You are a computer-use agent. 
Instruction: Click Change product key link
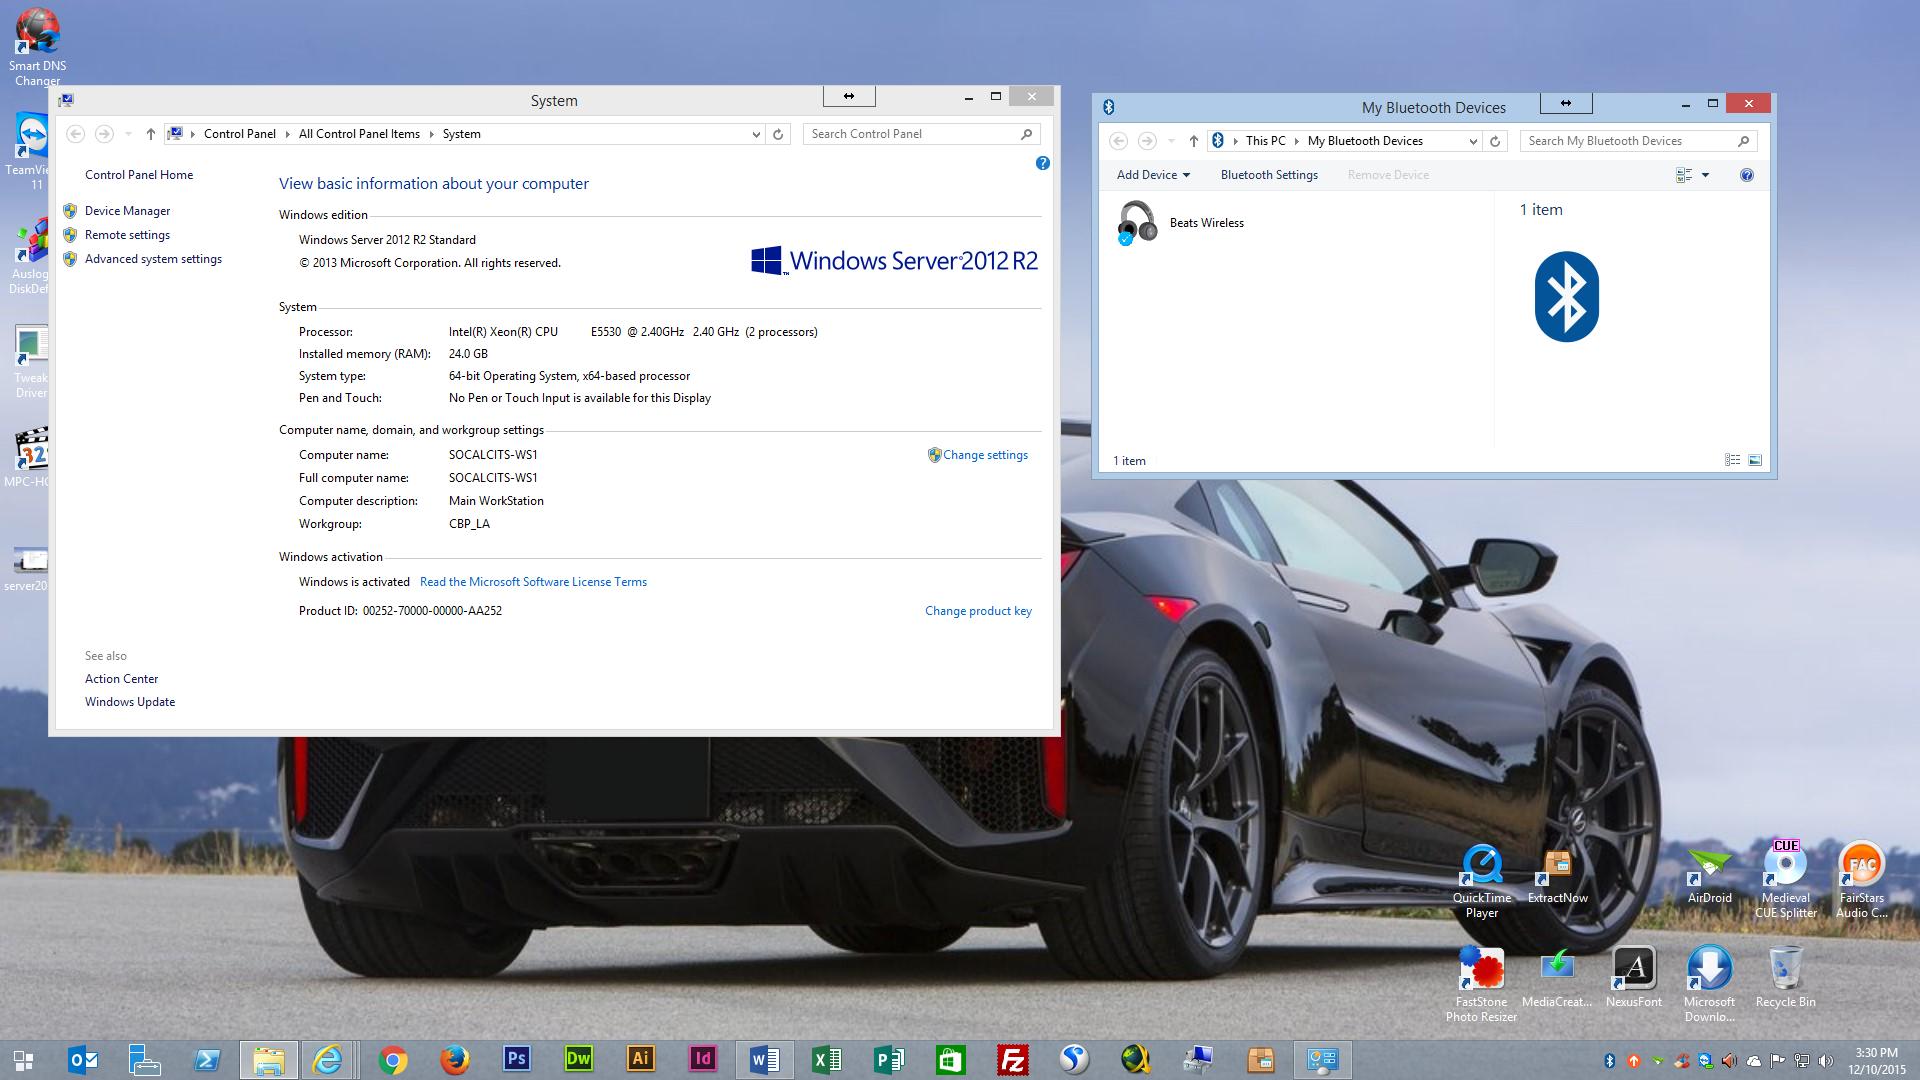[978, 611]
